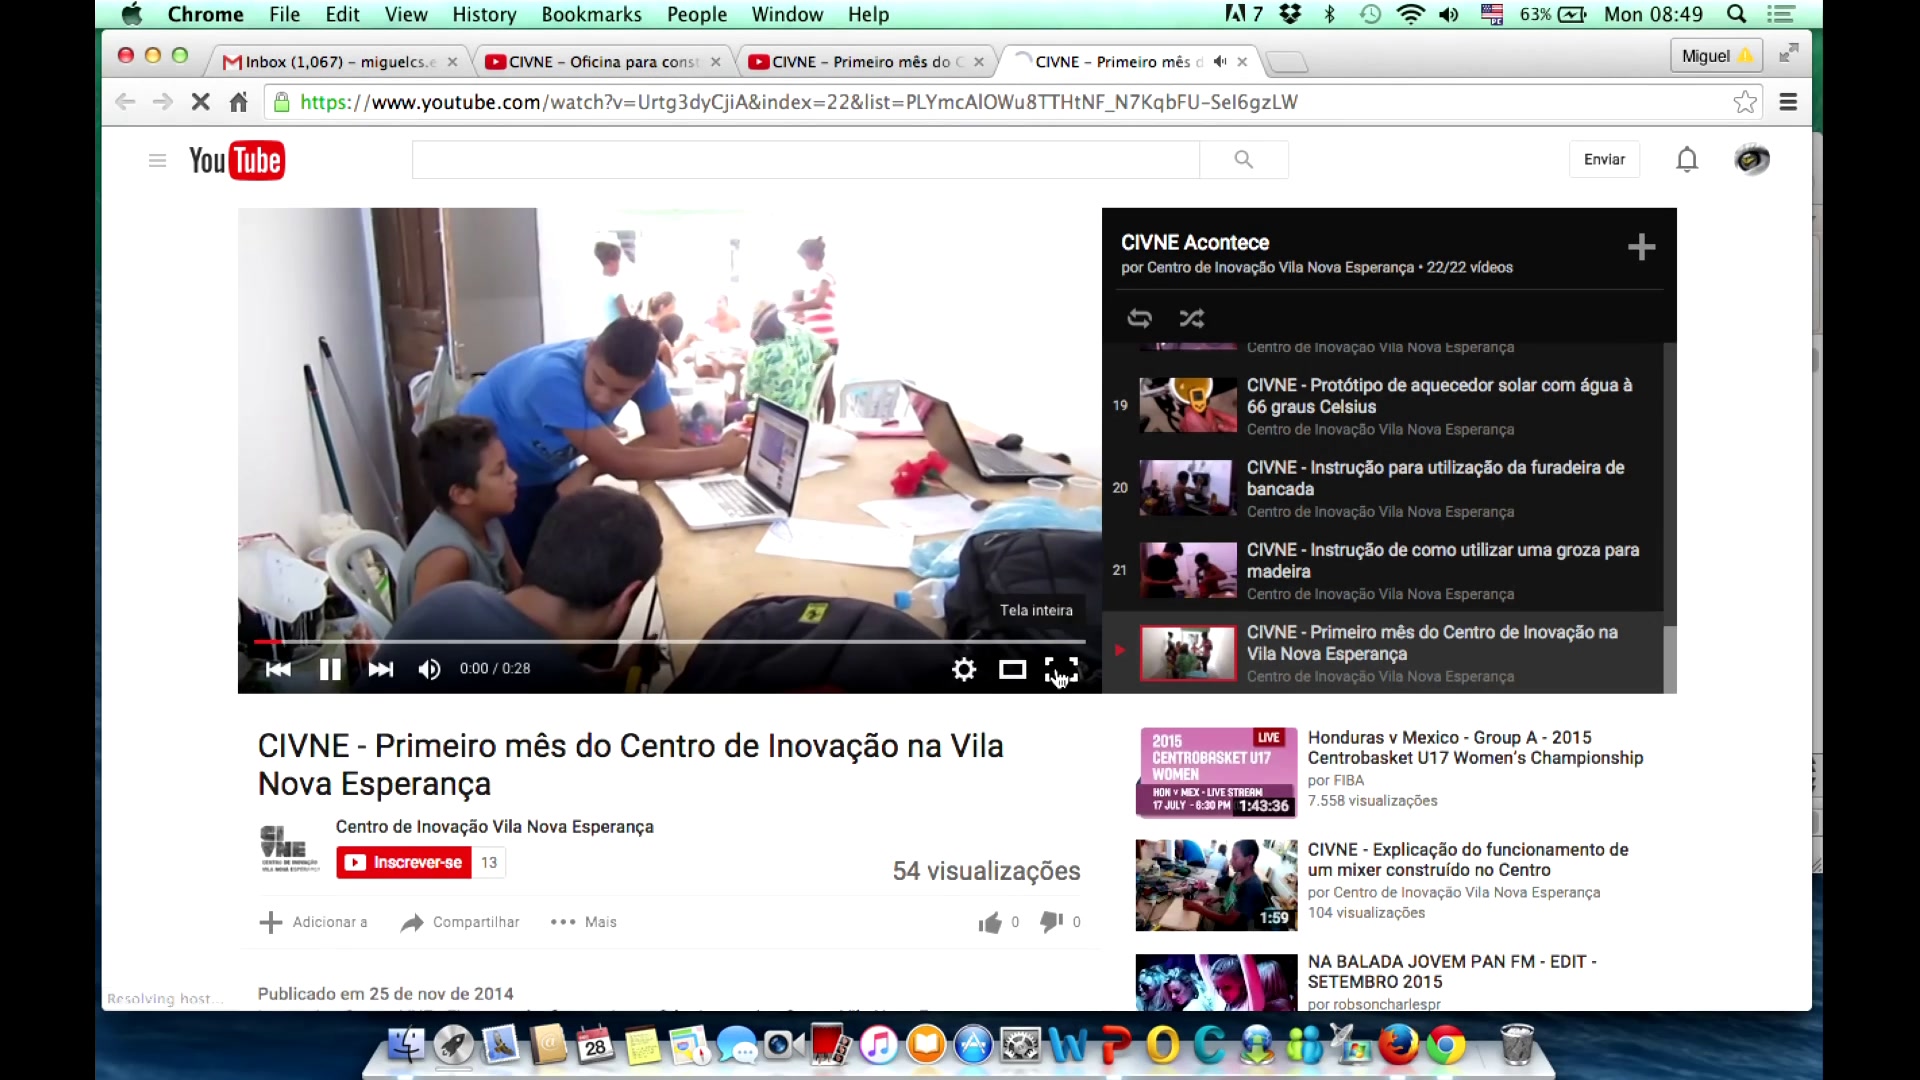Open Wi-Fi status menu
The height and width of the screenshot is (1080, 1920).
(x=1410, y=14)
